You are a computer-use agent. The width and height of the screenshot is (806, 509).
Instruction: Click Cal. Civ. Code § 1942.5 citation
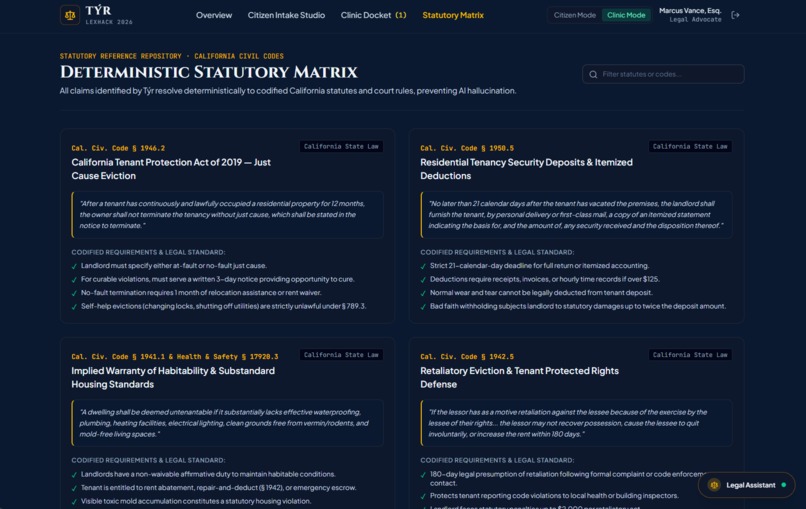(x=467, y=356)
